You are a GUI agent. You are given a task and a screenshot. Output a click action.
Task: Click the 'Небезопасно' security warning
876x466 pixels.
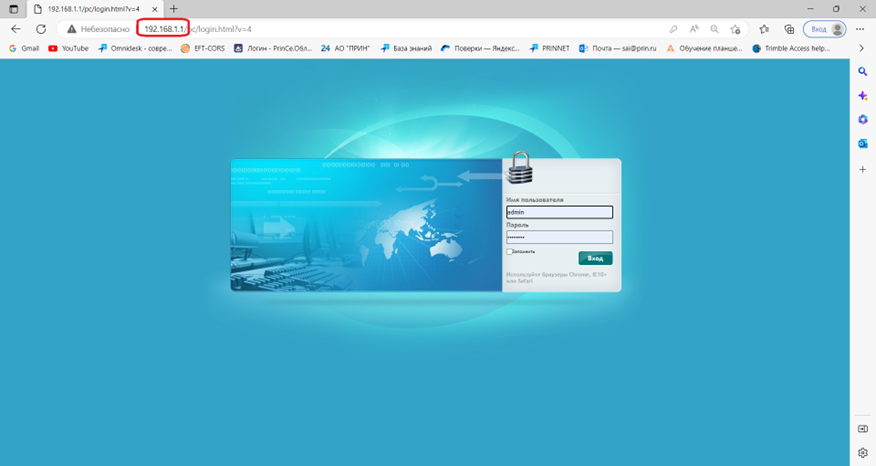98,29
